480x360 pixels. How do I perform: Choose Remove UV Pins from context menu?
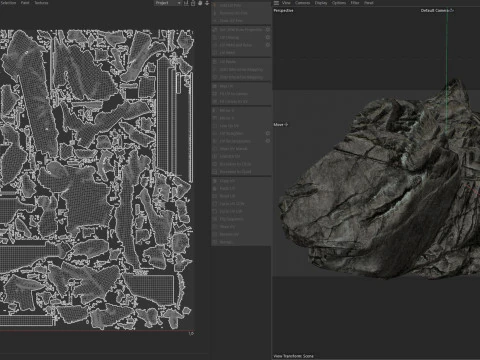(241, 13)
